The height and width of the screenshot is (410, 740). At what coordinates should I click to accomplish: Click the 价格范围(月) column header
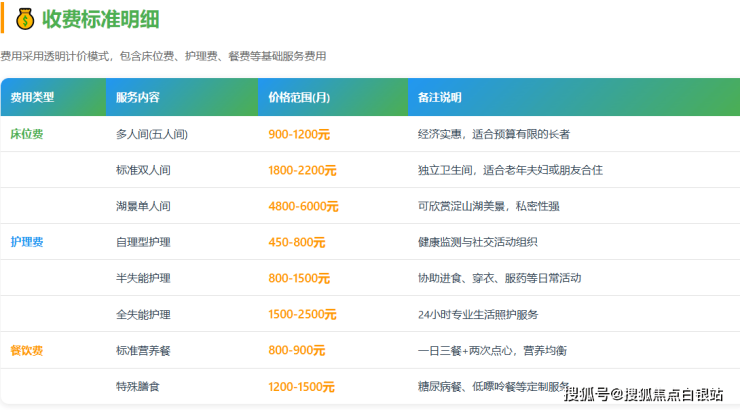pyautogui.click(x=299, y=98)
